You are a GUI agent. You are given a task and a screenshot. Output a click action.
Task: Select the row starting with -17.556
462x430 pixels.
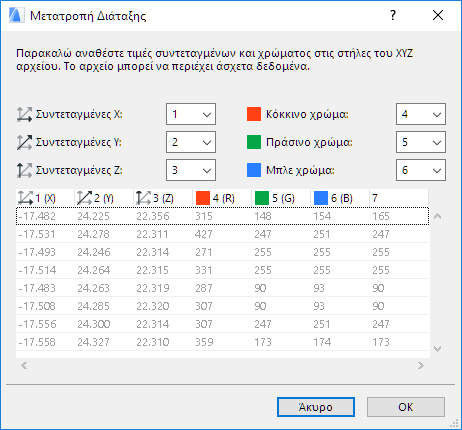pyautogui.click(x=222, y=324)
